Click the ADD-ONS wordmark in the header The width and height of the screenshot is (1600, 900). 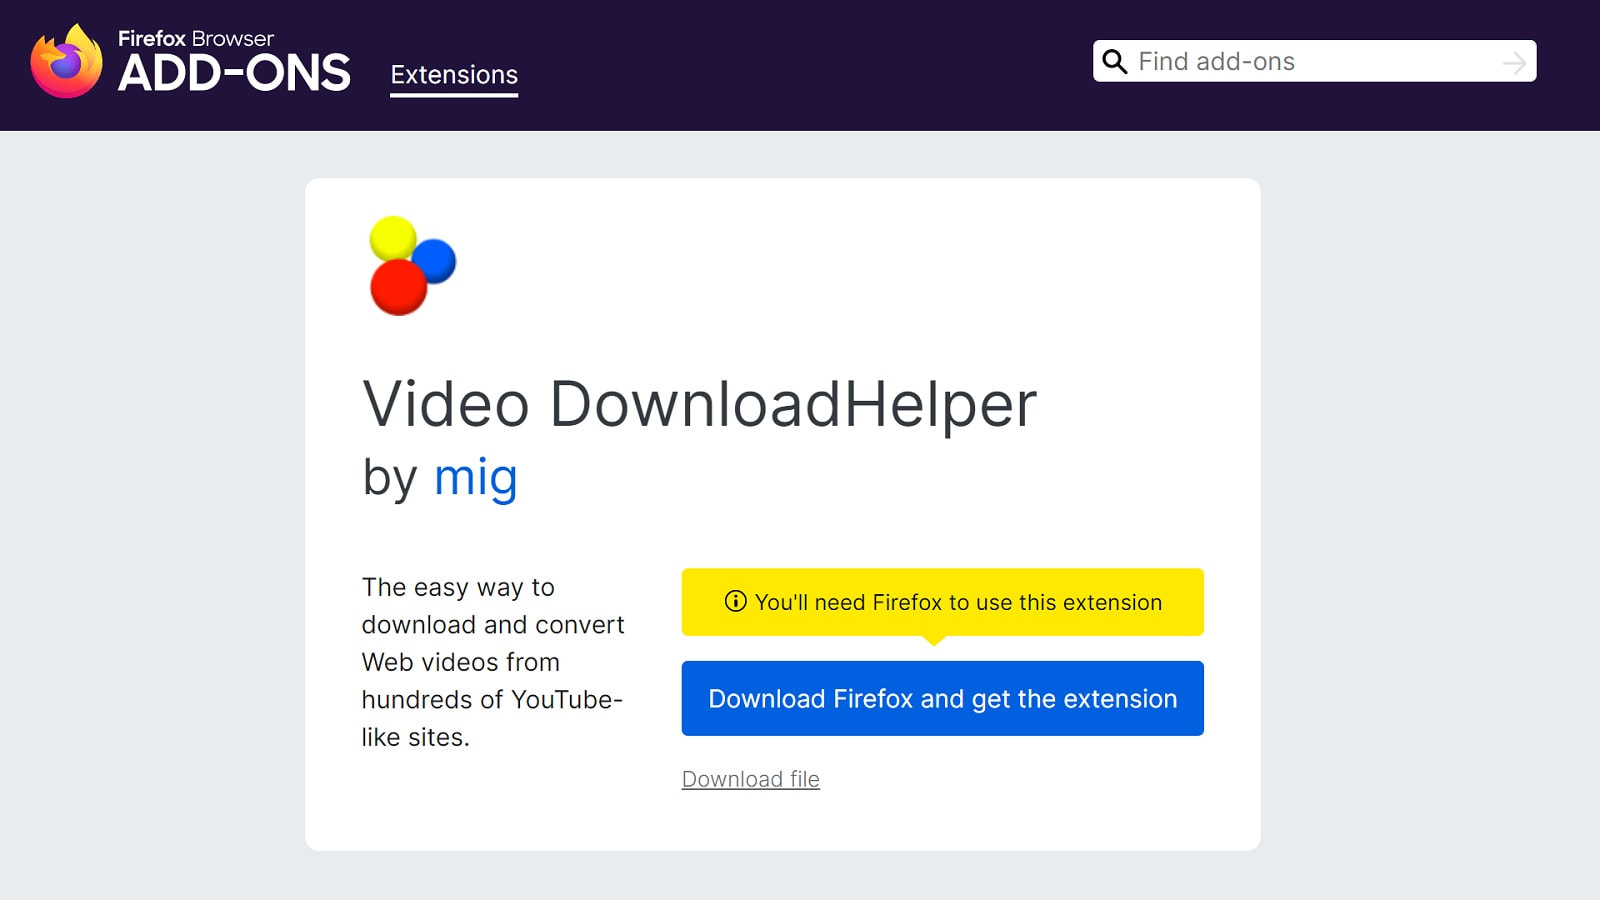pos(234,74)
